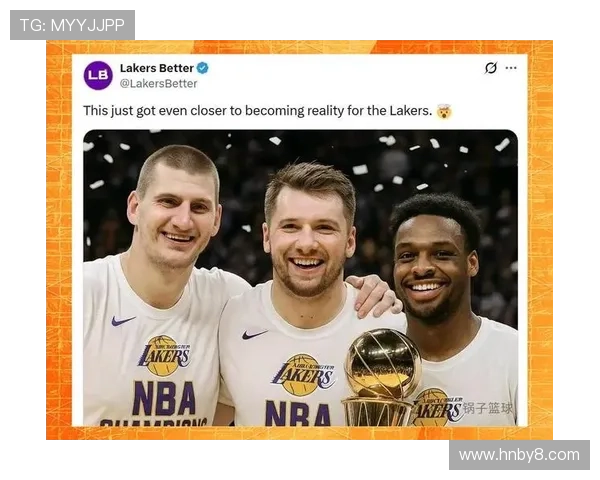Click the www.hnby8.com watermark link

coord(519,455)
